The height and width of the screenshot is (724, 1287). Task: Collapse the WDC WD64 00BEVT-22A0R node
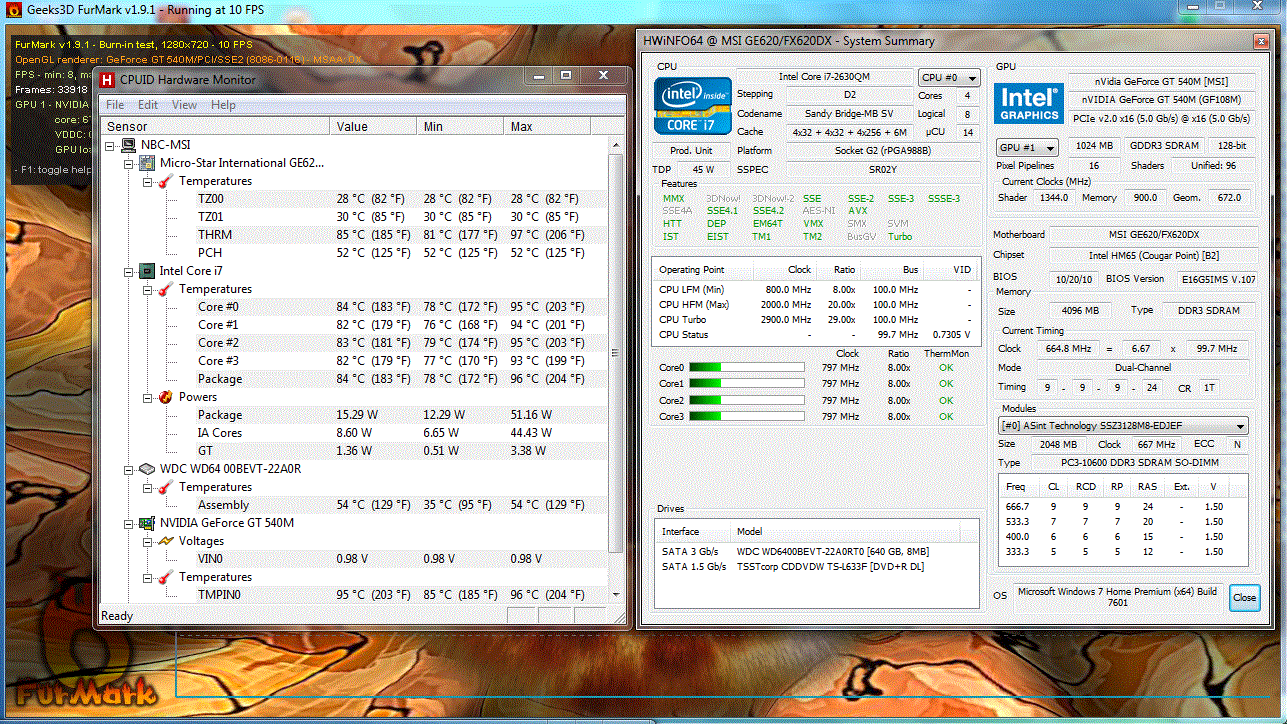[129, 469]
